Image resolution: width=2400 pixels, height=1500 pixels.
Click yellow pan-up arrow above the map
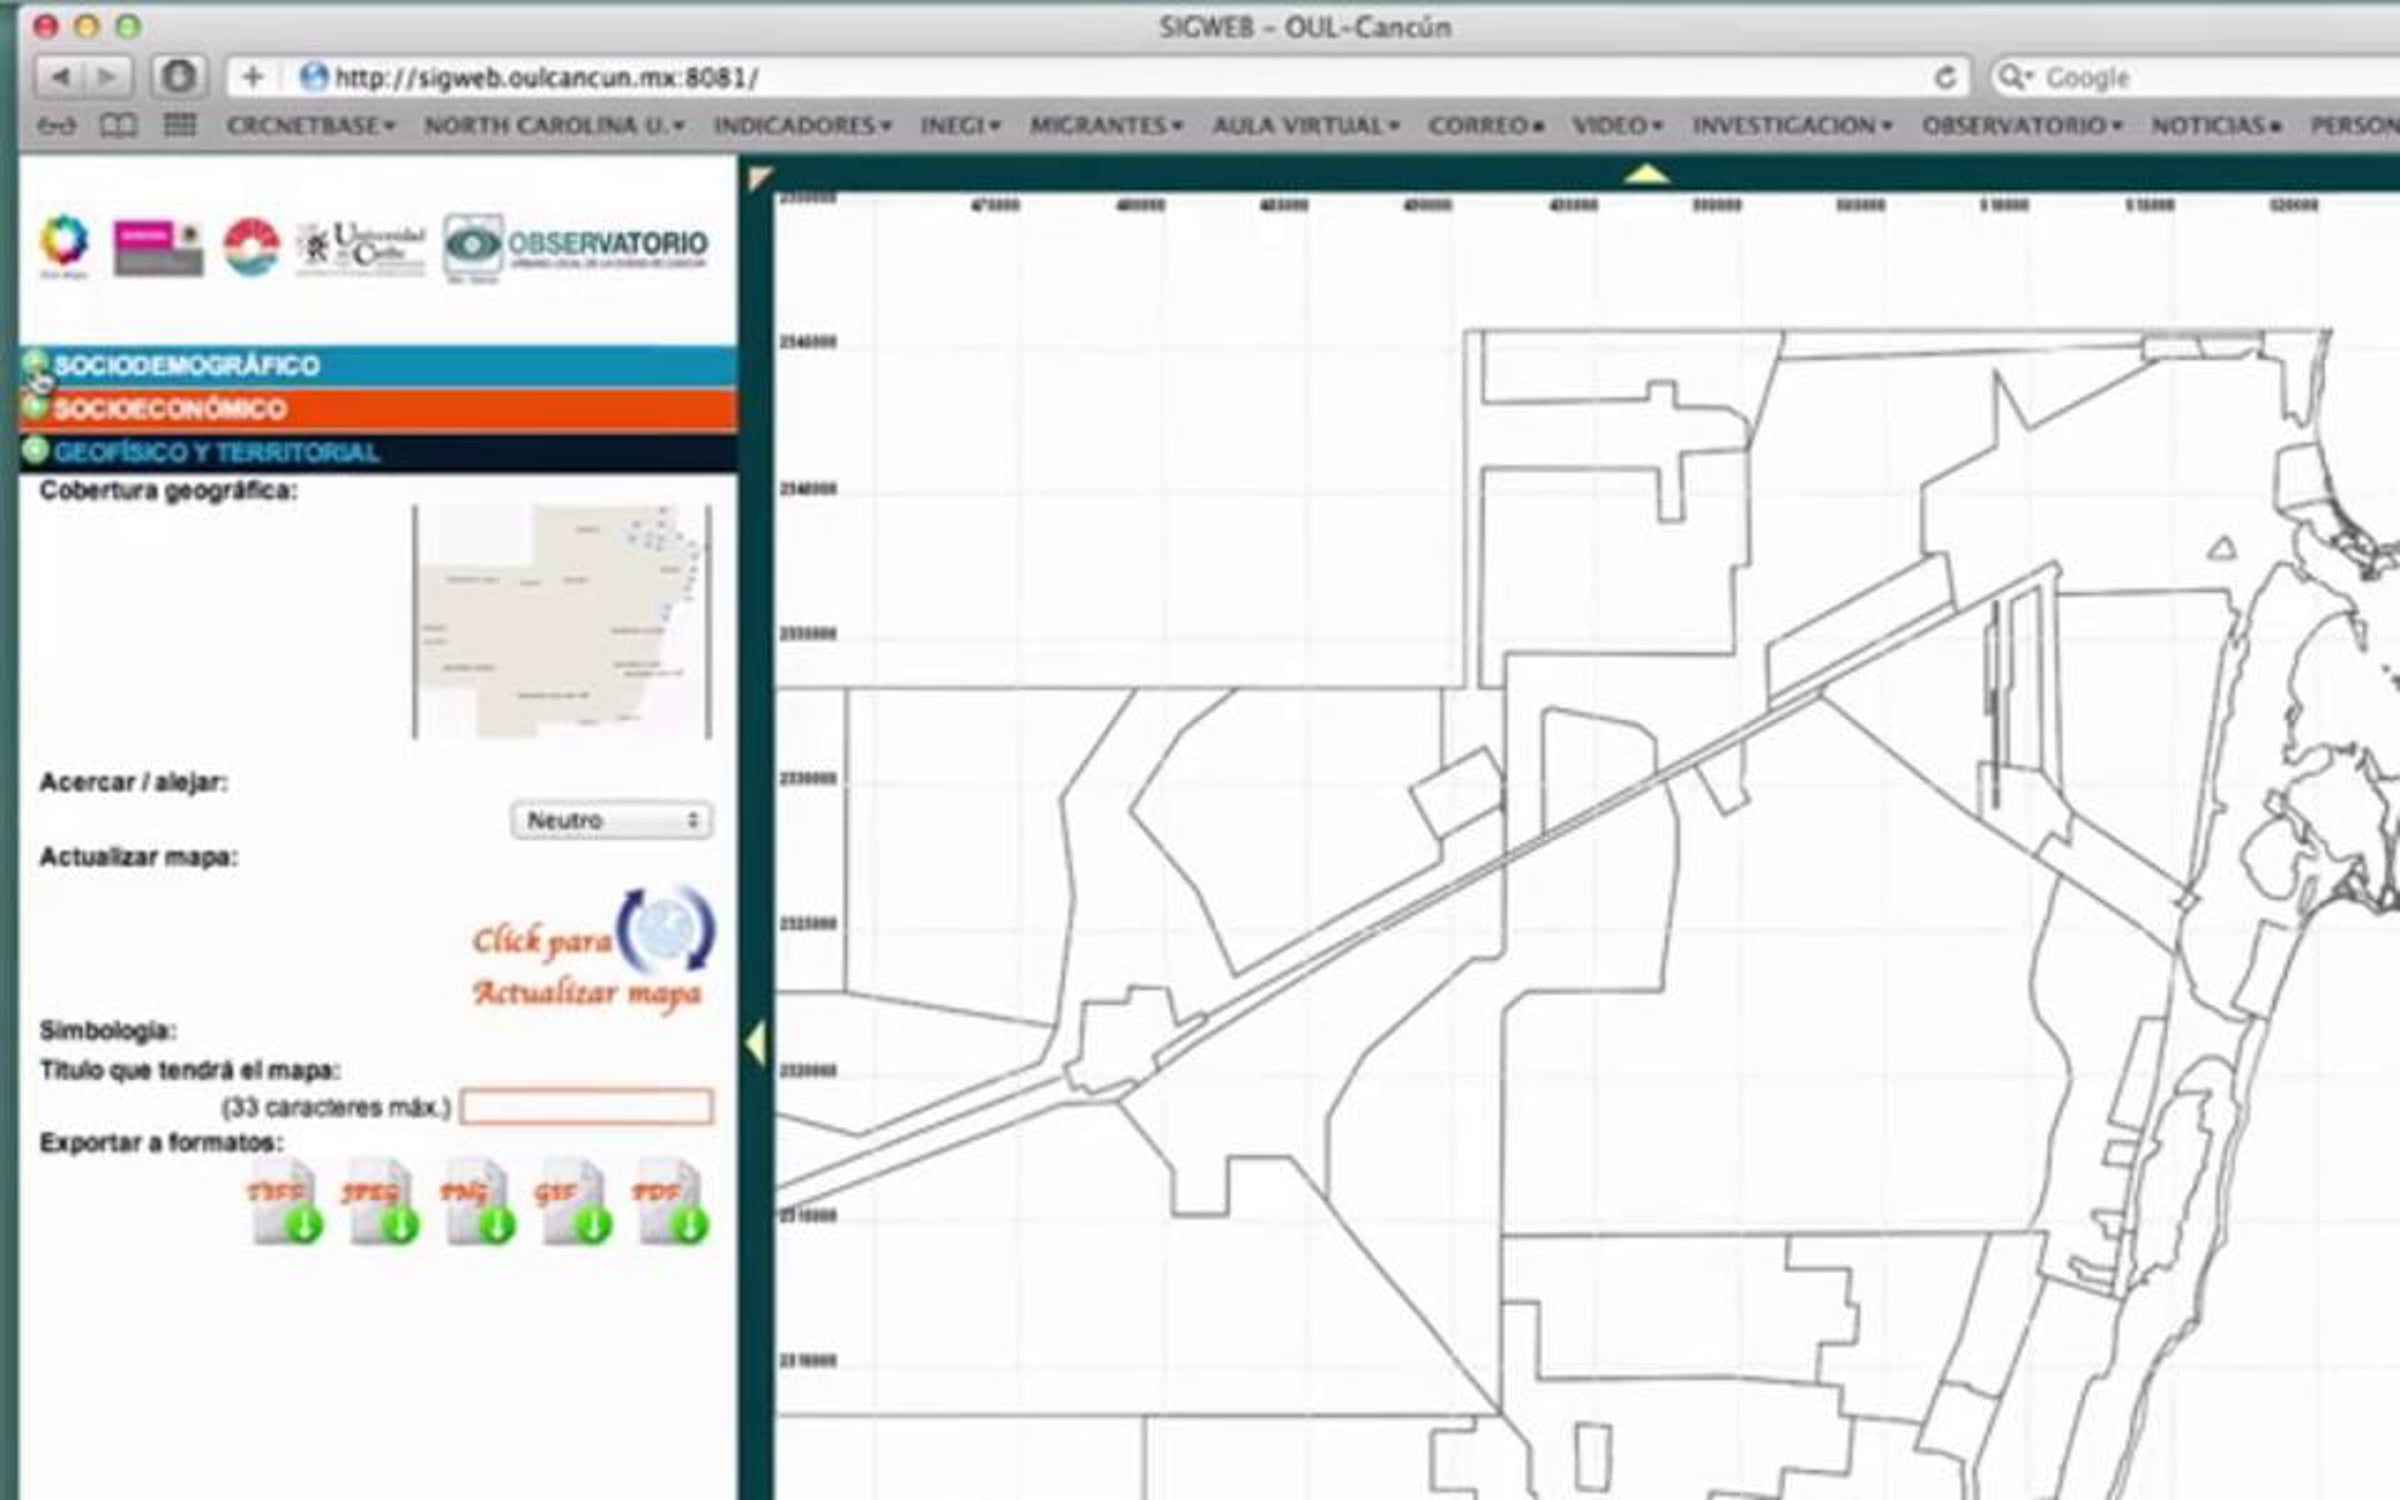tap(1646, 175)
